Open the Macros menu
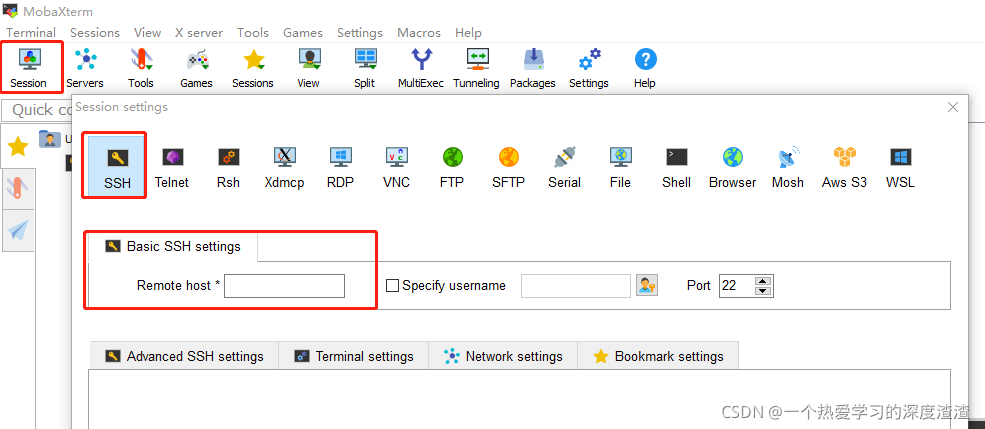Image resolution: width=985 pixels, height=429 pixels. pyautogui.click(x=419, y=33)
